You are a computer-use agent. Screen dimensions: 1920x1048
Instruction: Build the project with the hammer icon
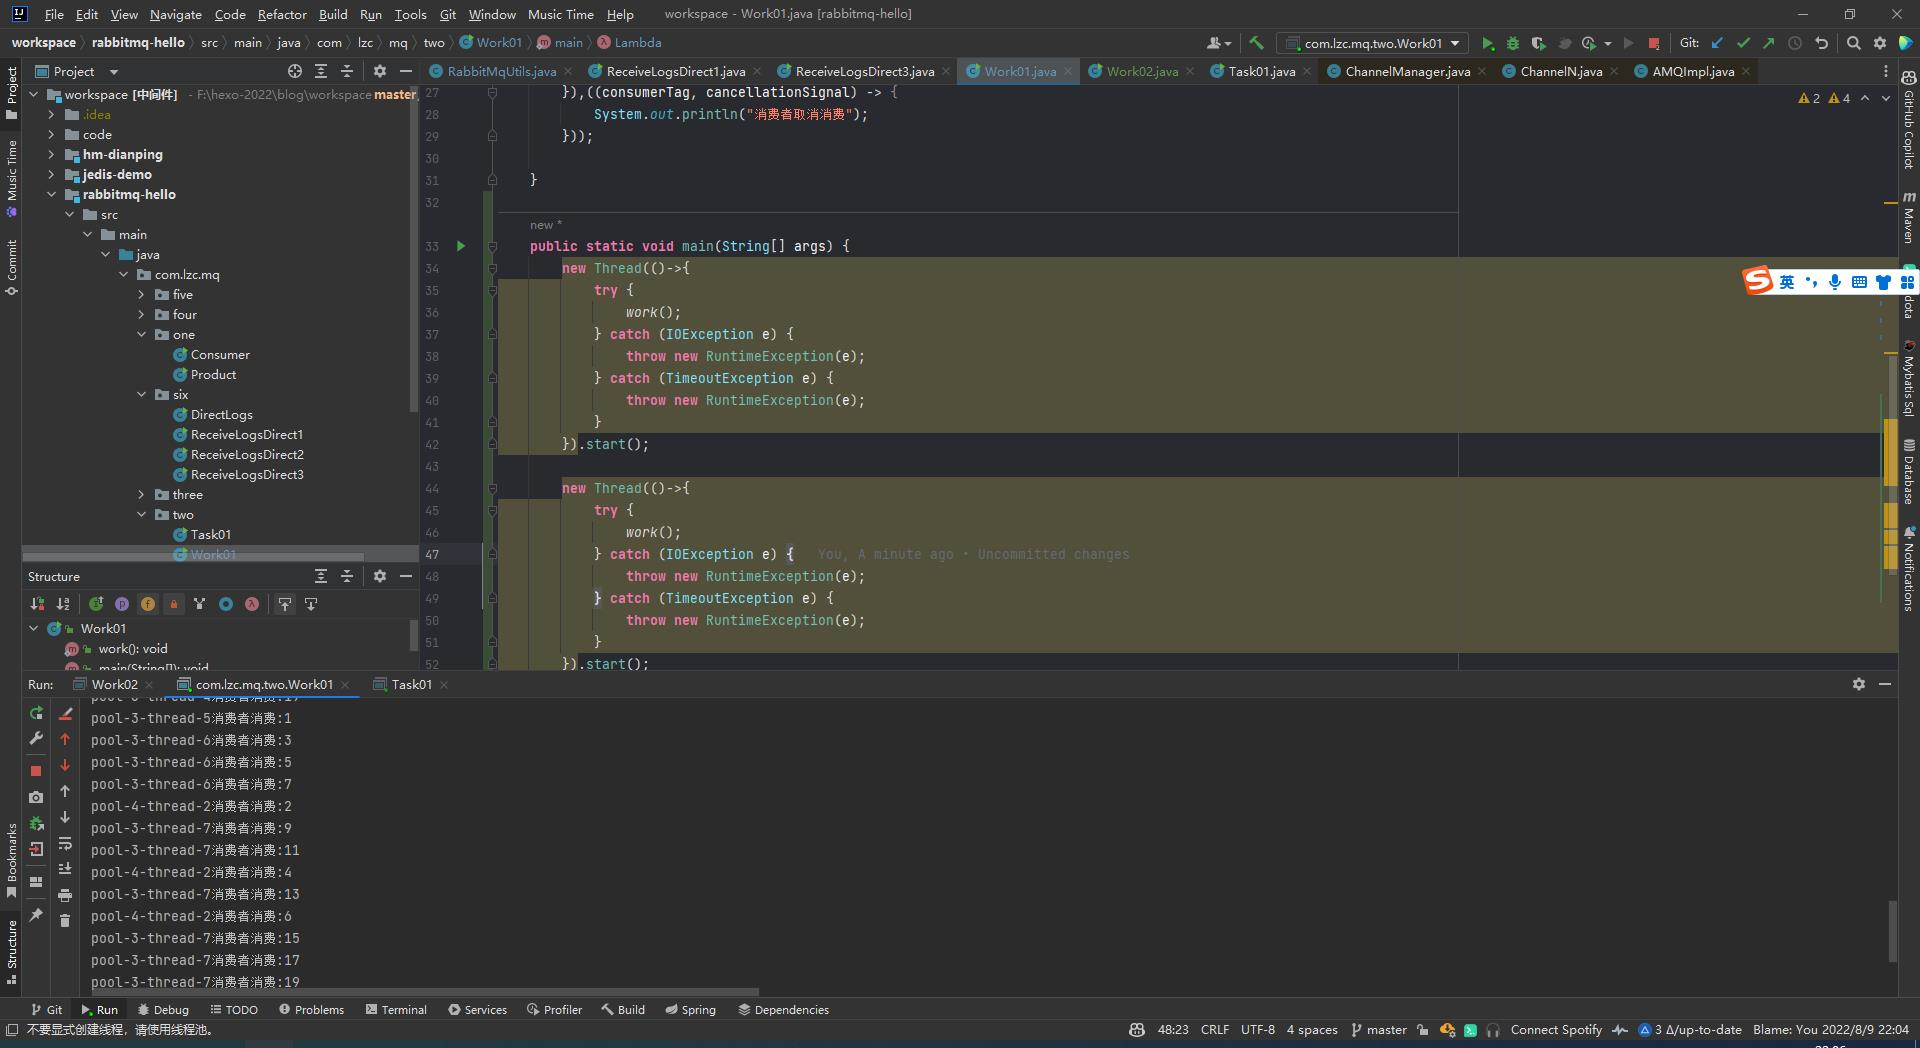[x=1256, y=43]
